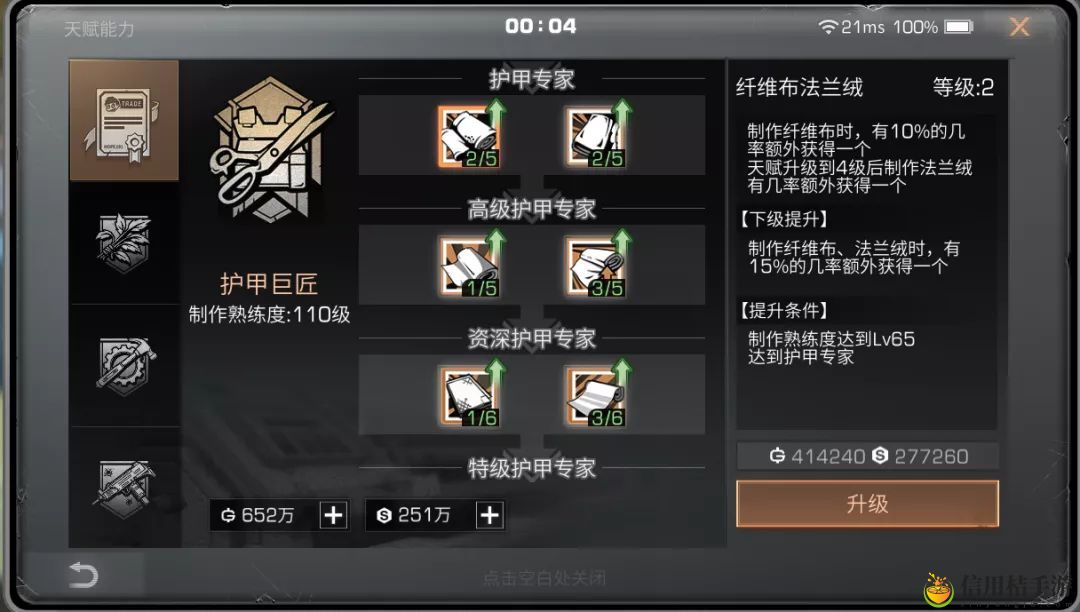This screenshot has height=612, width=1080.
Task: Add currency via plus next to 251万
Action: tap(490, 515)
